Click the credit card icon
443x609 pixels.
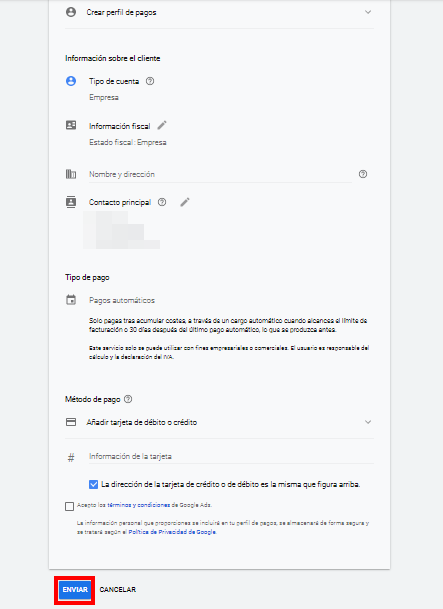71,422
